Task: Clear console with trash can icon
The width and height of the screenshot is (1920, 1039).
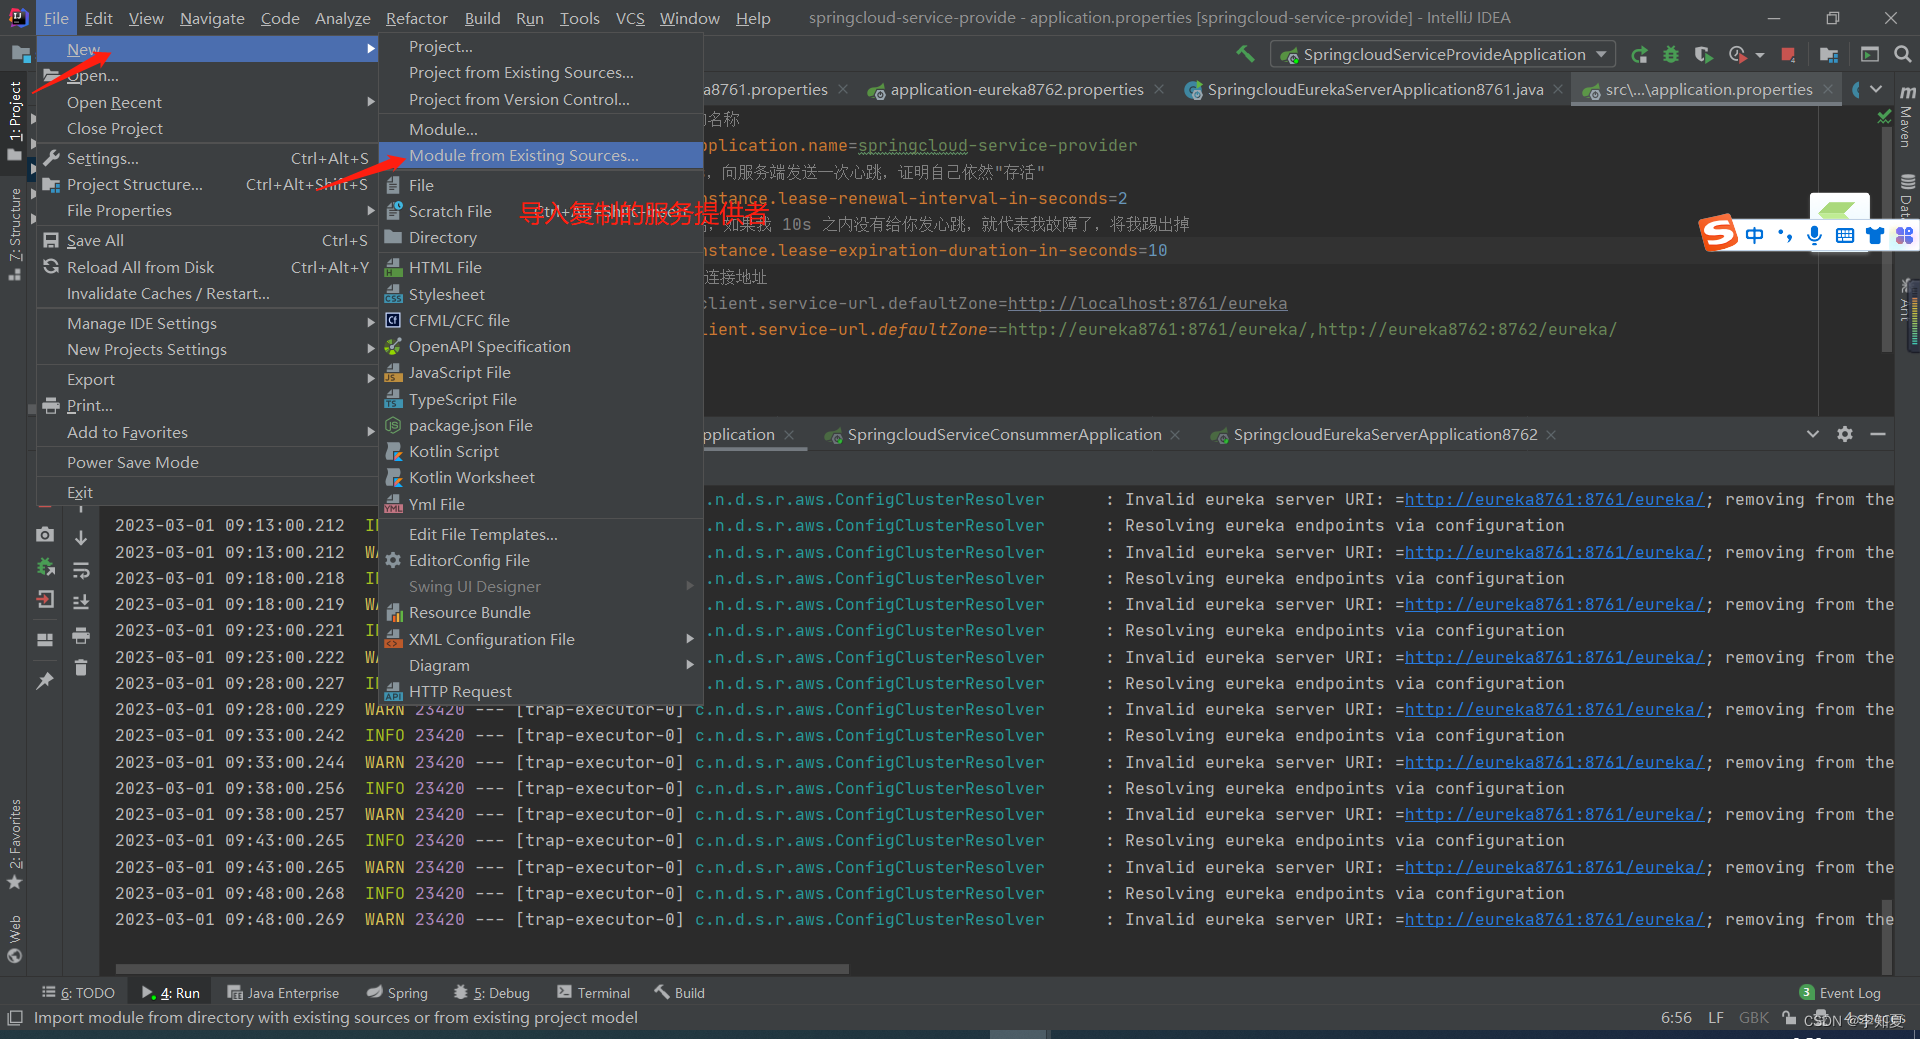Action: pos(81,667)
